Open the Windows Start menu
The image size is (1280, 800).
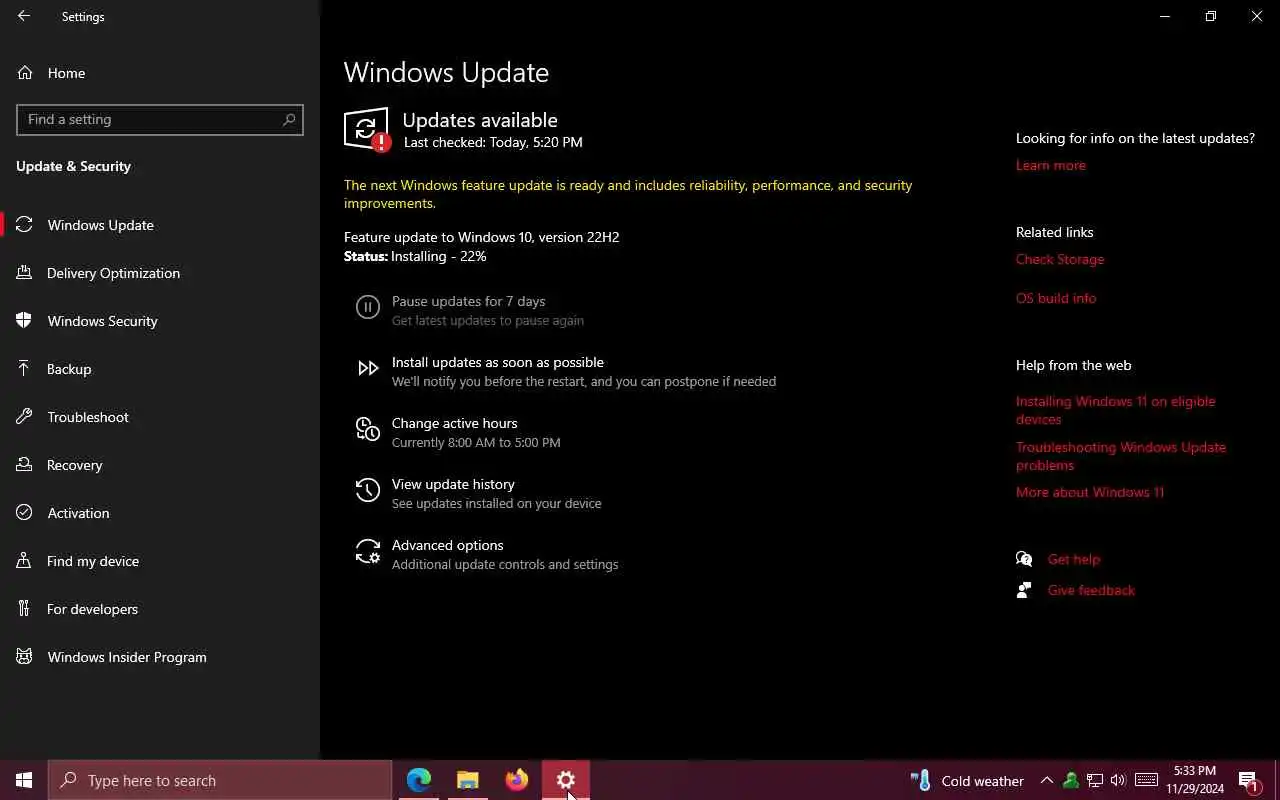pos(24,780)
